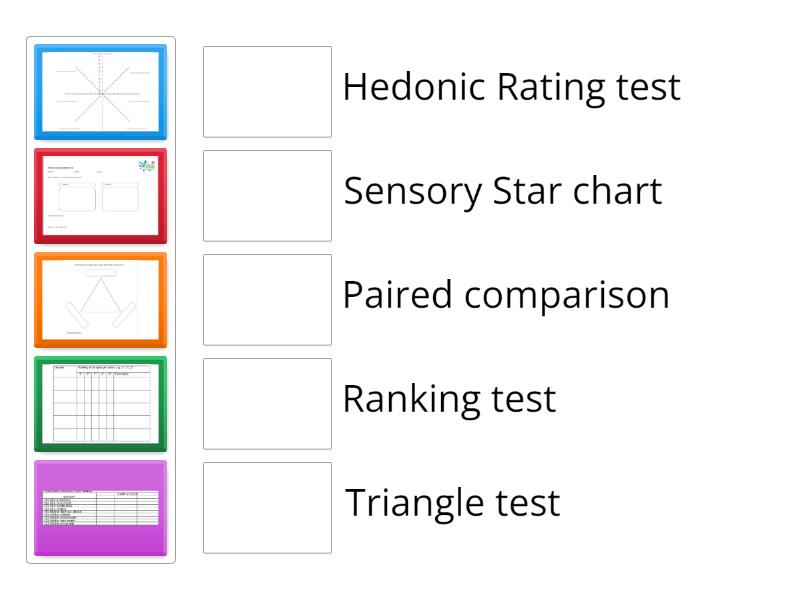
Task: Select the Ranking test label
Action: pos(449,400)
